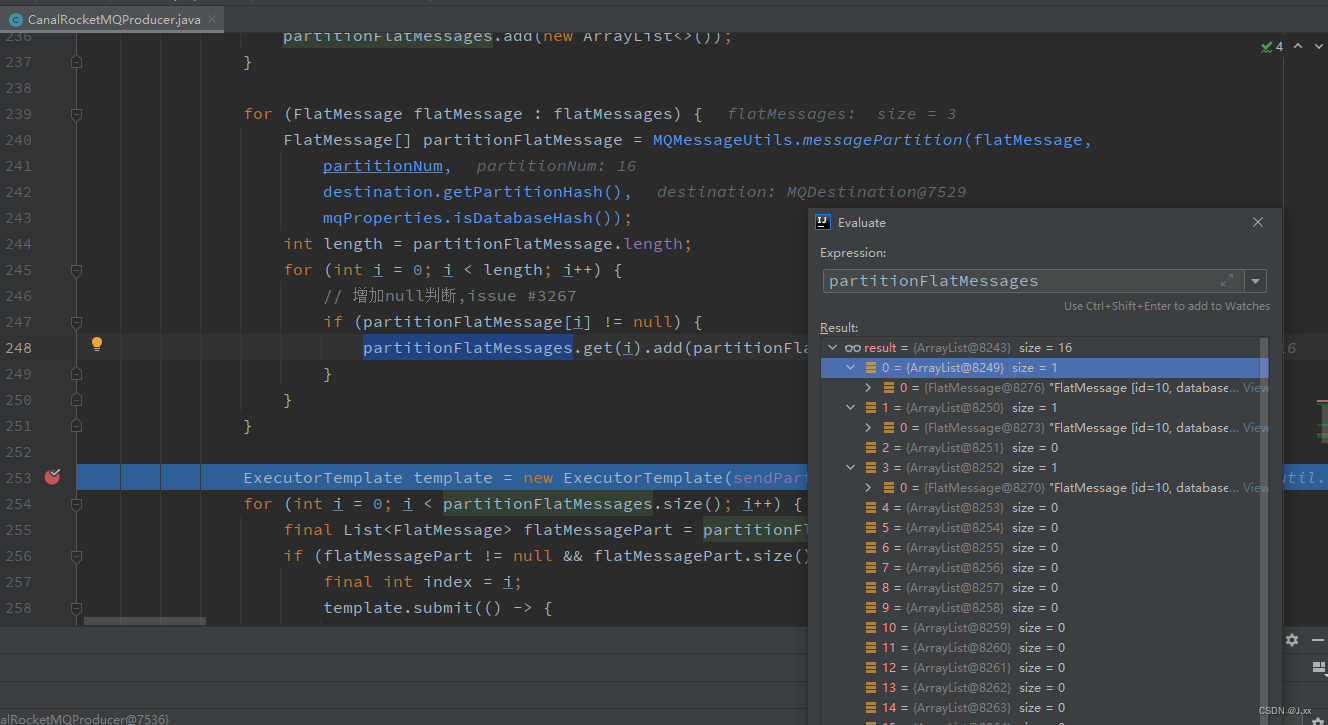Select the row 11 = {ArrayList@8260}
1328x725 pixels.
click(x=1039, y=647)
